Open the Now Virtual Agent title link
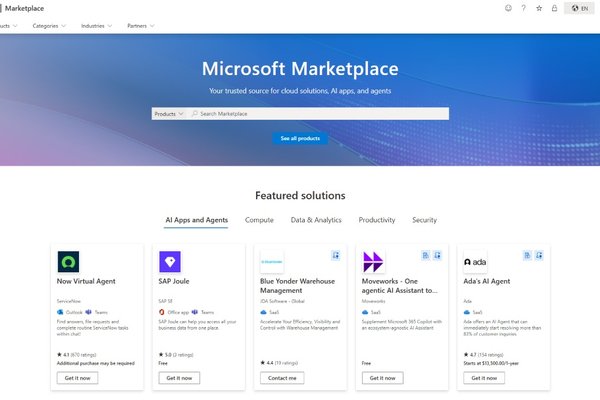The height and width of the screenshot is (400, 600). pos(86,281)
